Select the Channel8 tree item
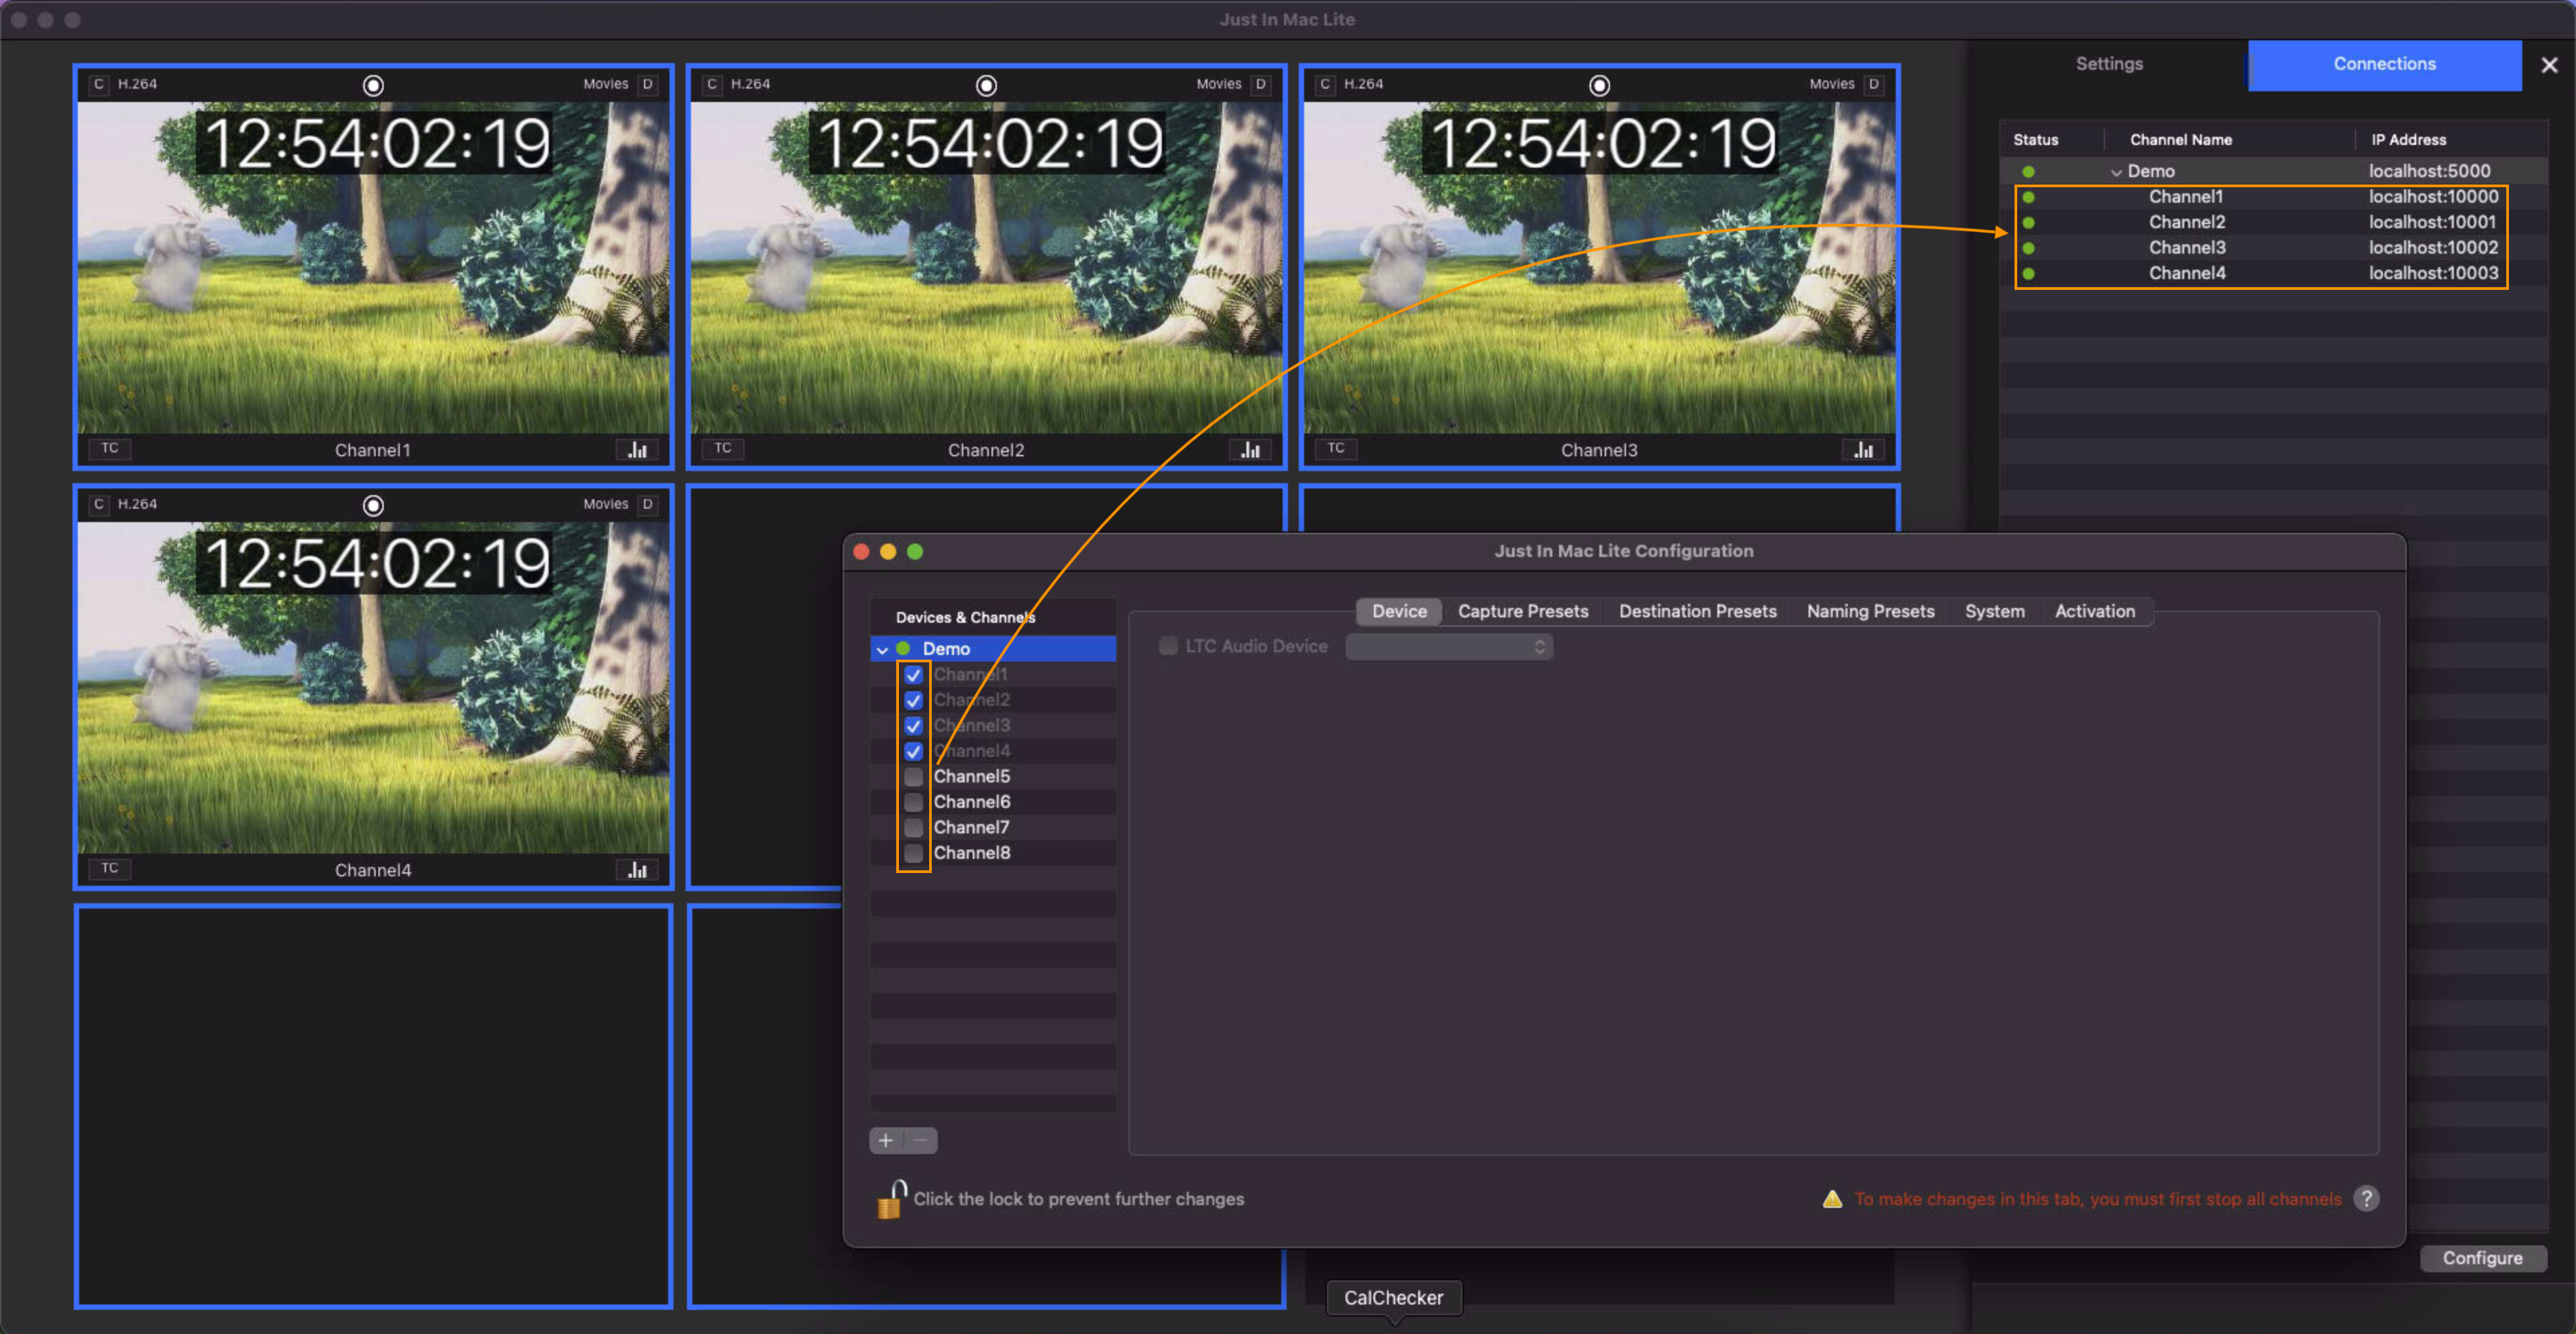The height and width of the screenshot is (1334, 2576). pyautogui.click(x=971, y=853)
